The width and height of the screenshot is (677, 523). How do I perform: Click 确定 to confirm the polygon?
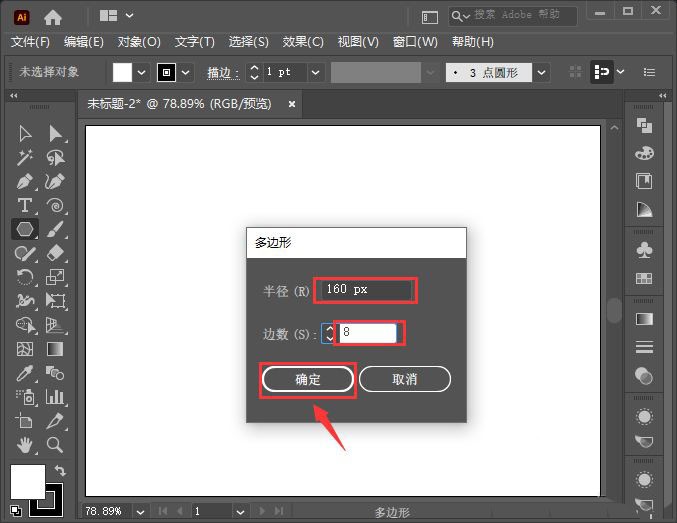click(308, 379)
